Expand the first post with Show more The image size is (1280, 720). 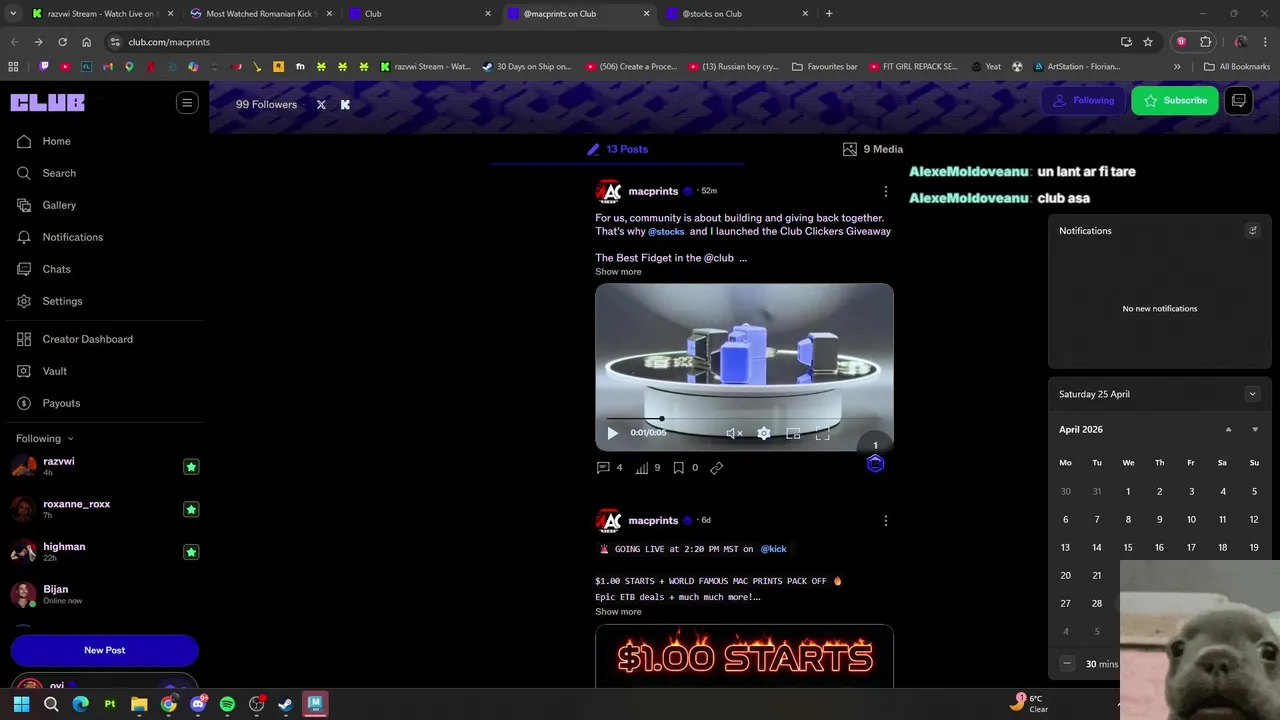click(x=618, y=272)
